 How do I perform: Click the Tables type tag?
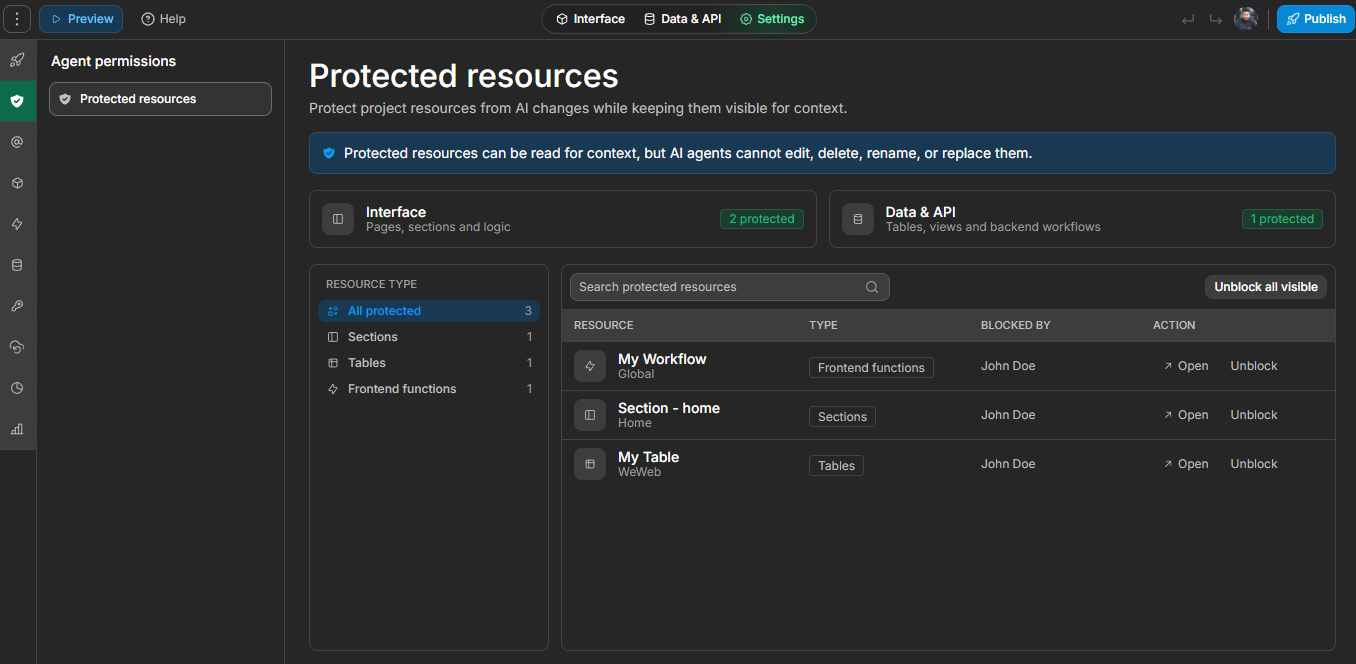tap(836, 466)
